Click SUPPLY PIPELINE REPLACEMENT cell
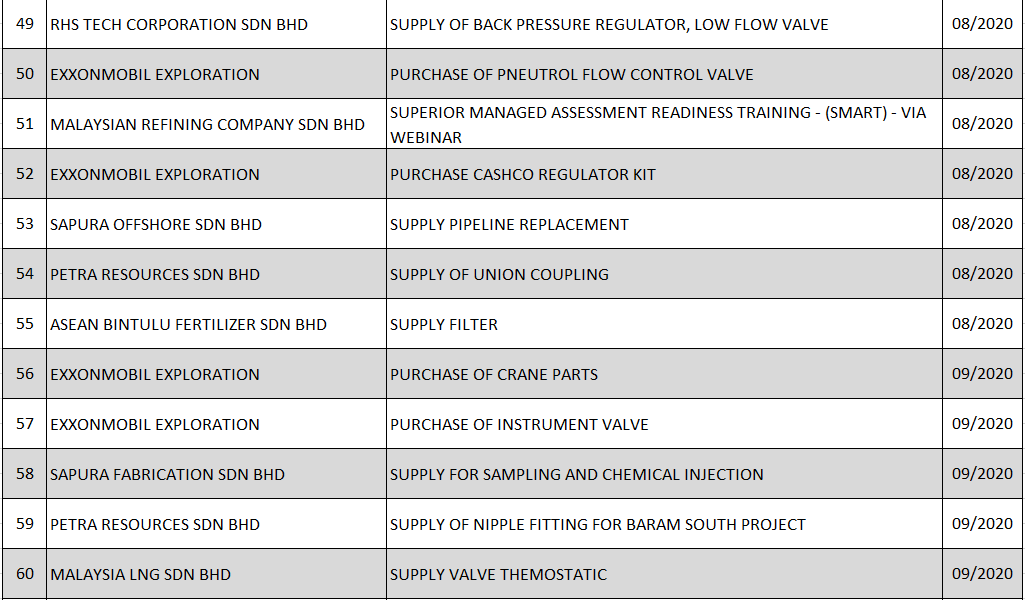Viewport: 1025px width, 600px height. click(509, 224)
